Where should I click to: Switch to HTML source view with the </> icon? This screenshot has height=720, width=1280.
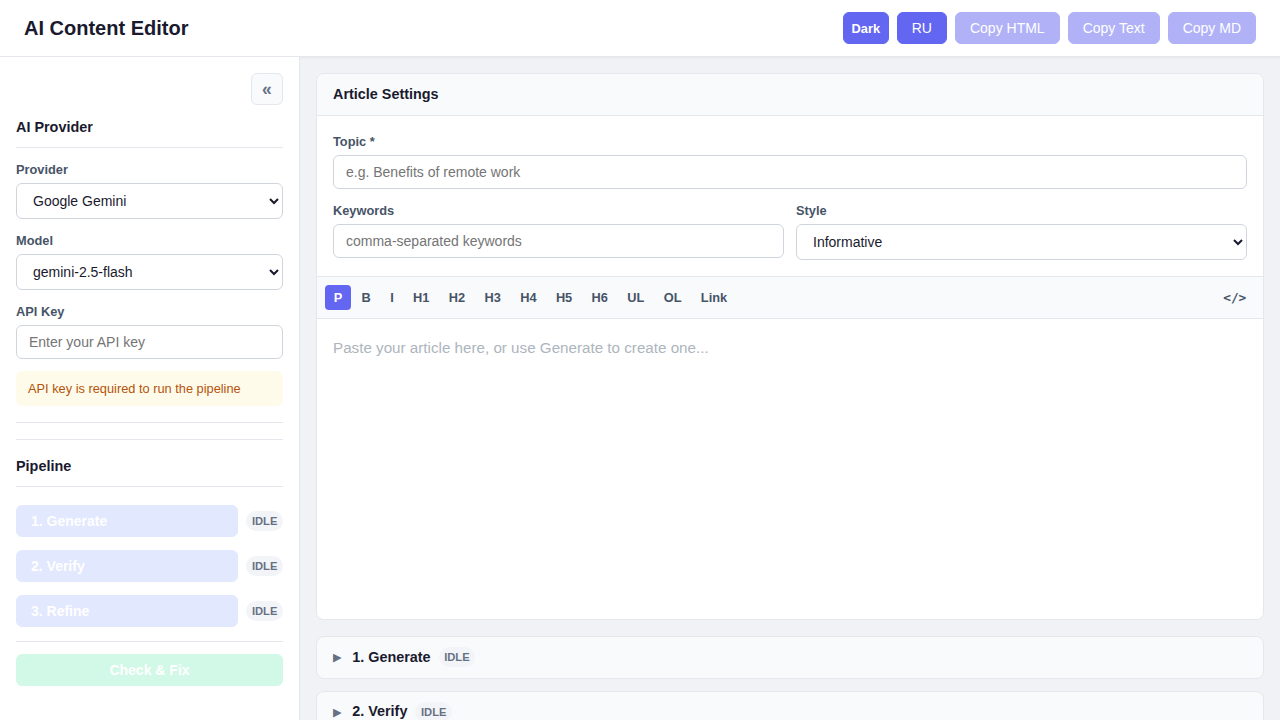[x=1234, y=297]
